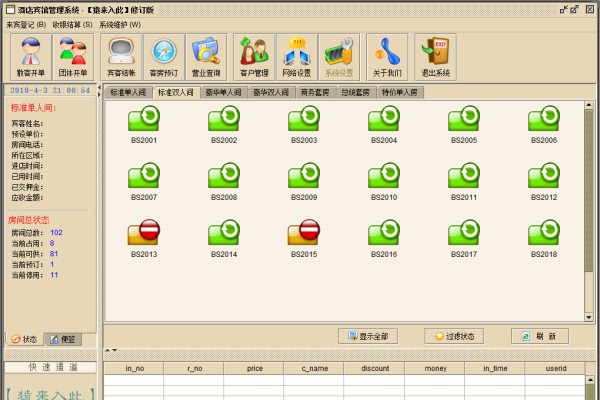Open 宾客结帐 guest checkout
600x400 pixels.
click(x=121, y=57)
